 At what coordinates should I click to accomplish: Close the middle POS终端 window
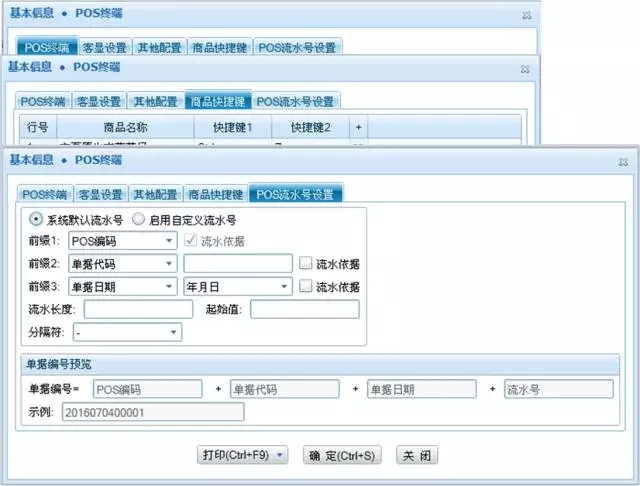pos(525,69)
